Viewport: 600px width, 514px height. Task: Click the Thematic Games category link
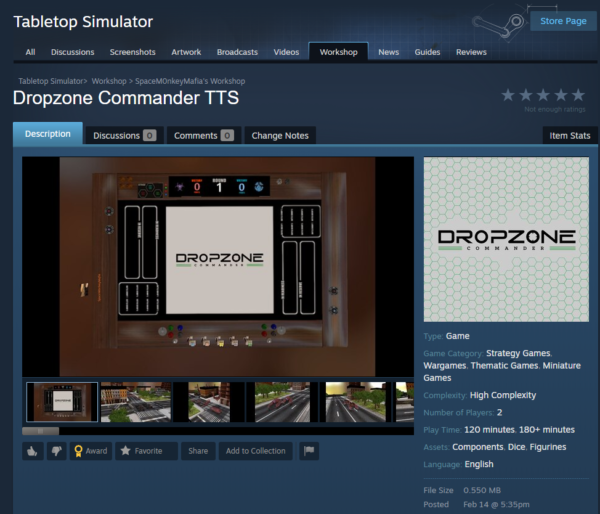coord(504,366)
